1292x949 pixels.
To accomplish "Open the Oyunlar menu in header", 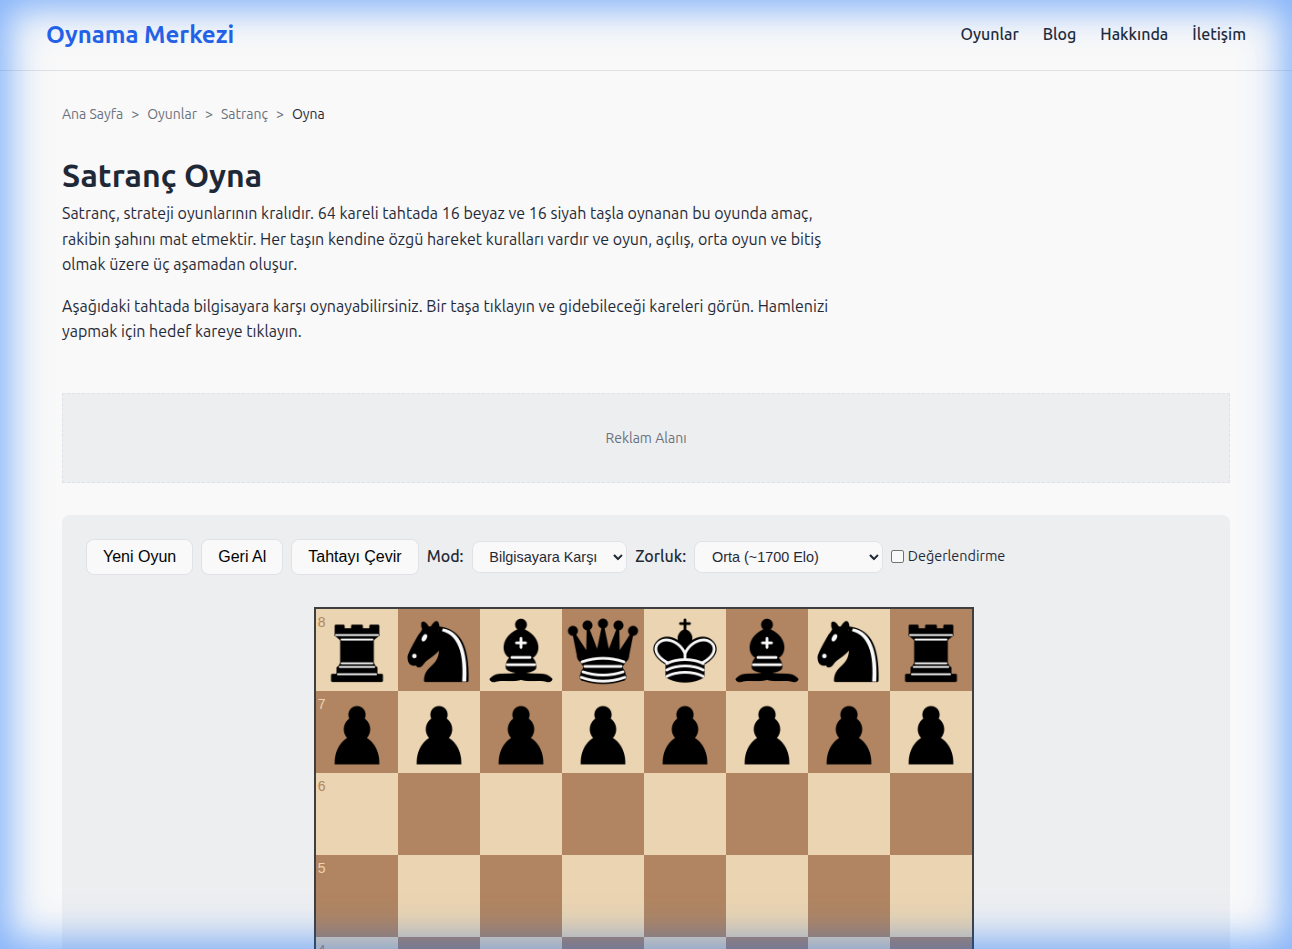I will [x=989, y=34].
